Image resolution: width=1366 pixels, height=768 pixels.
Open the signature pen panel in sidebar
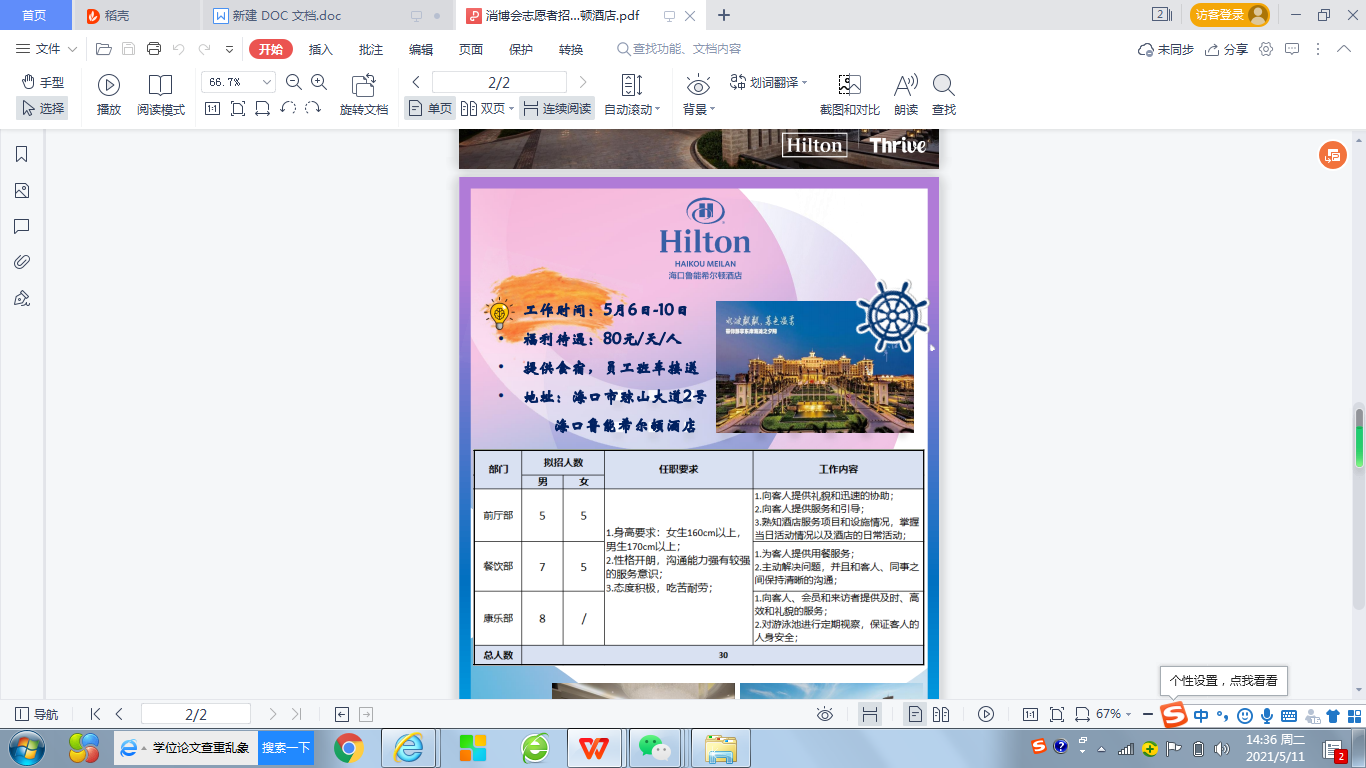[22, 298]
